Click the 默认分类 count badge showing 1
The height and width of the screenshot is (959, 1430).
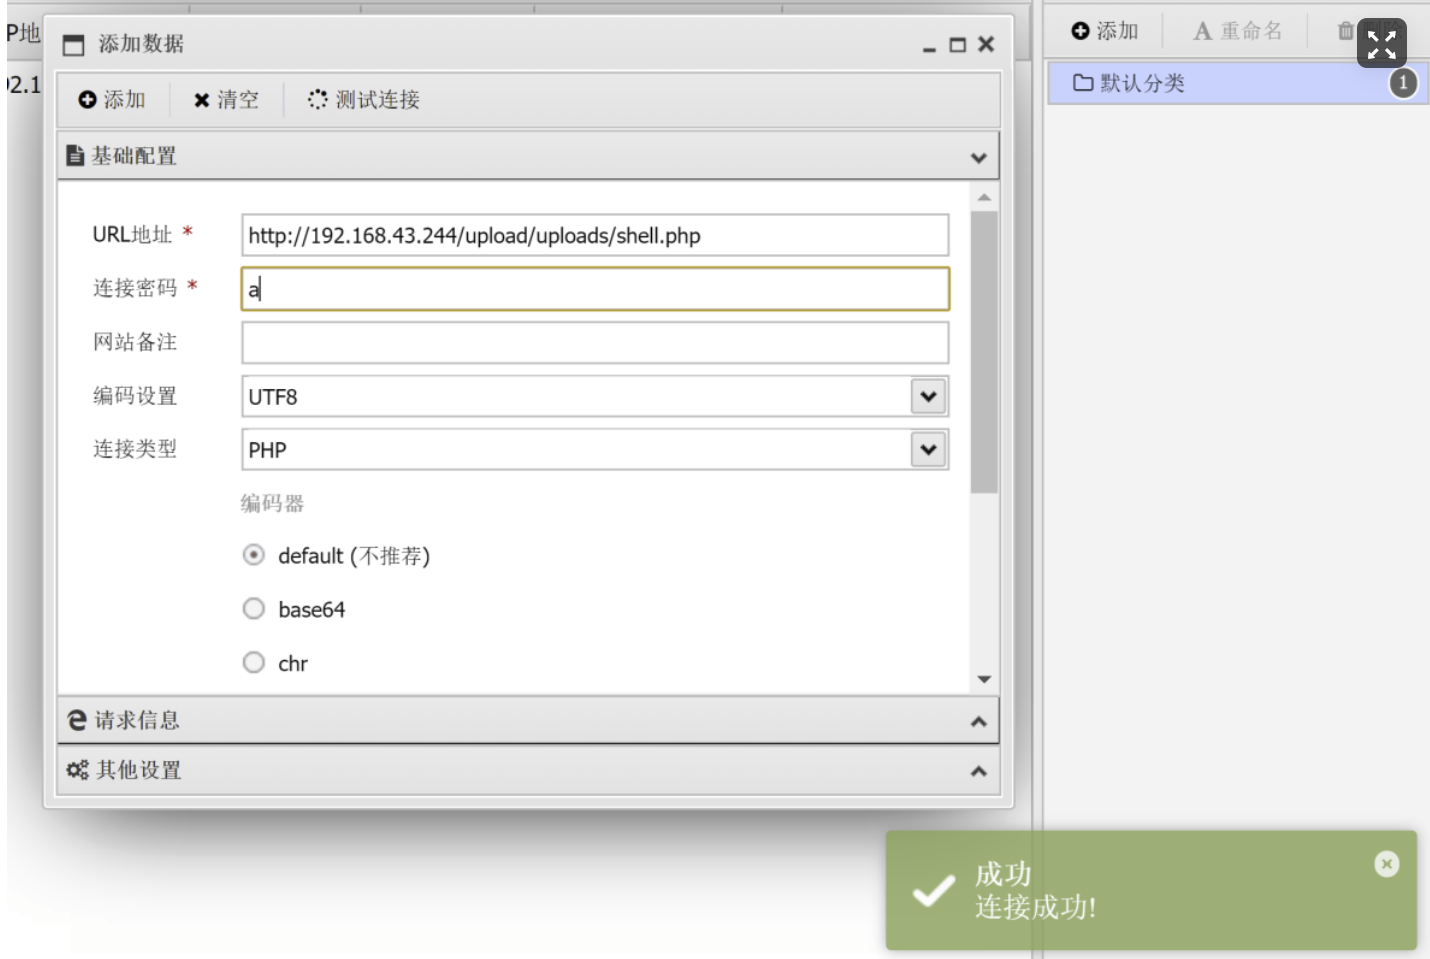[x=1403, y=83]
